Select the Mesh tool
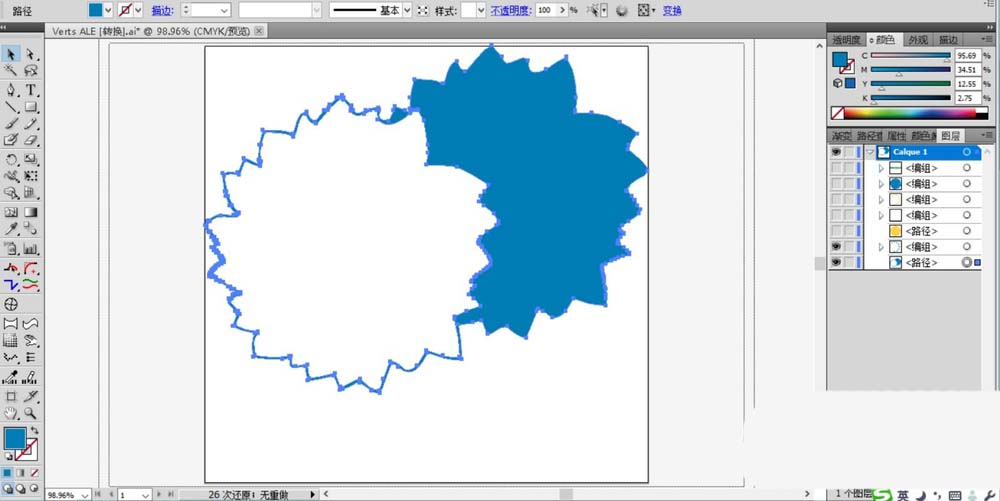 click(11, 212)
